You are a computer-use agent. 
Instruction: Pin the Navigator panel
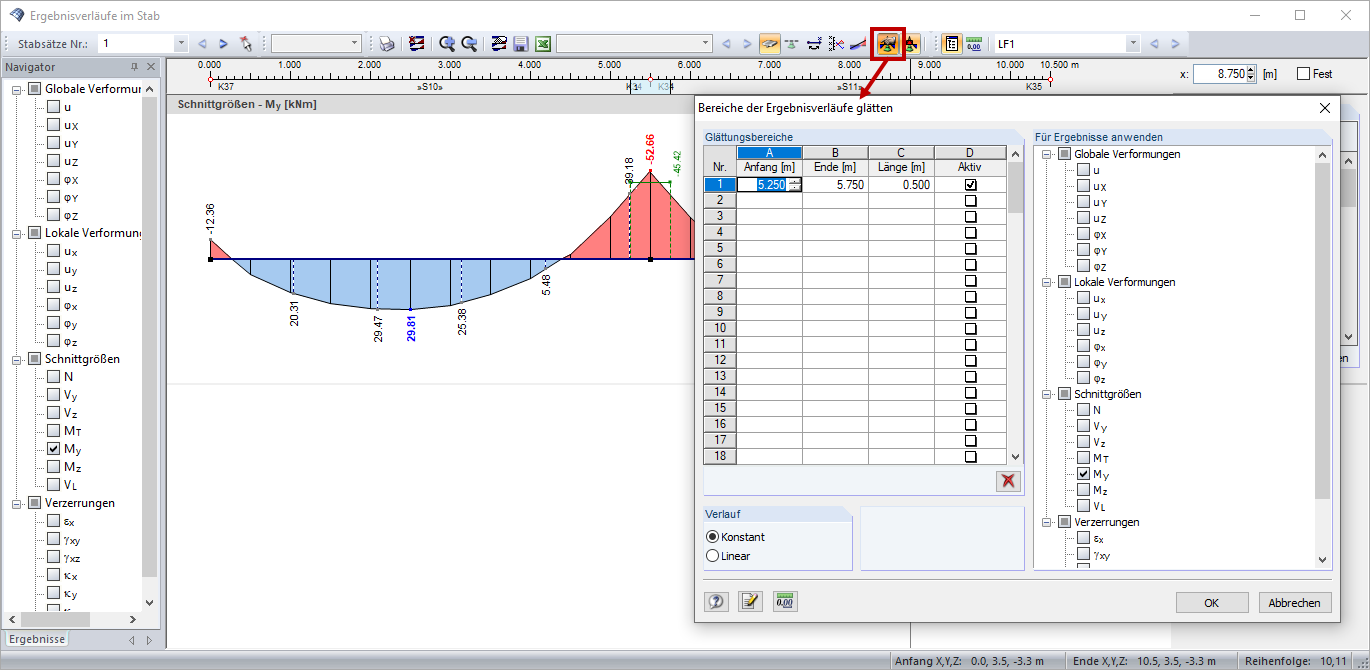pos(135,67)
